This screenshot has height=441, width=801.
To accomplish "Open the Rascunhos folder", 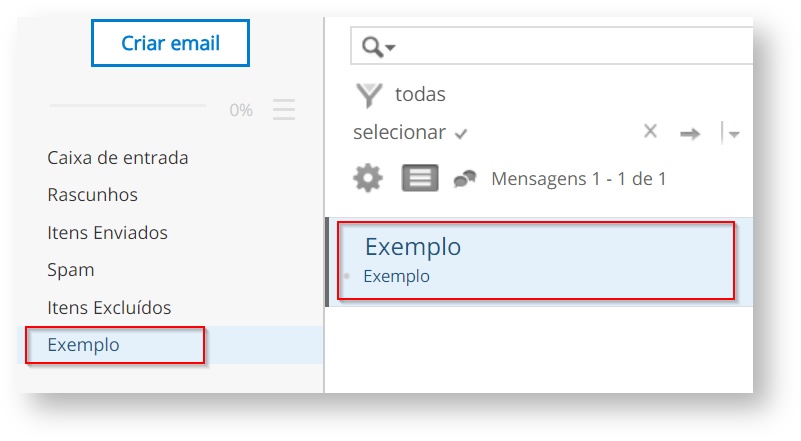I will [92, 195].
